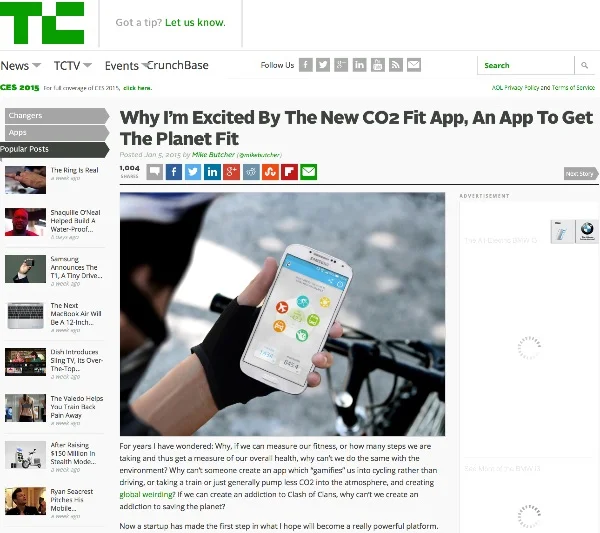Open the CrunchBase menu item

click(178, 65)
